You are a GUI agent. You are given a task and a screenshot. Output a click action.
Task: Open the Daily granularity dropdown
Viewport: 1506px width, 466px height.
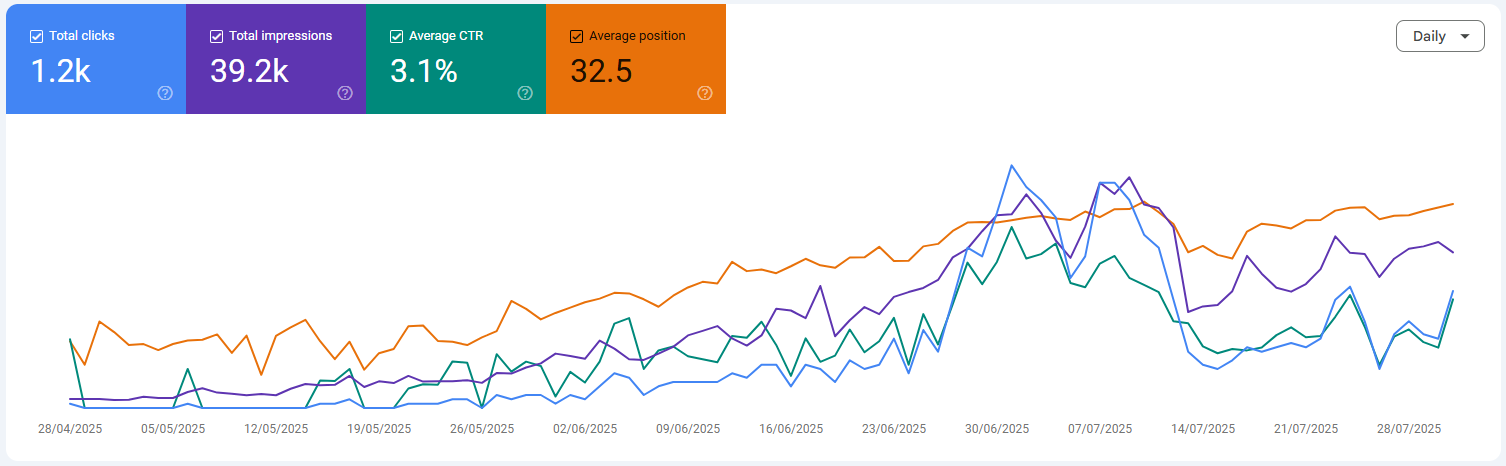click(x=1439, y=36)
